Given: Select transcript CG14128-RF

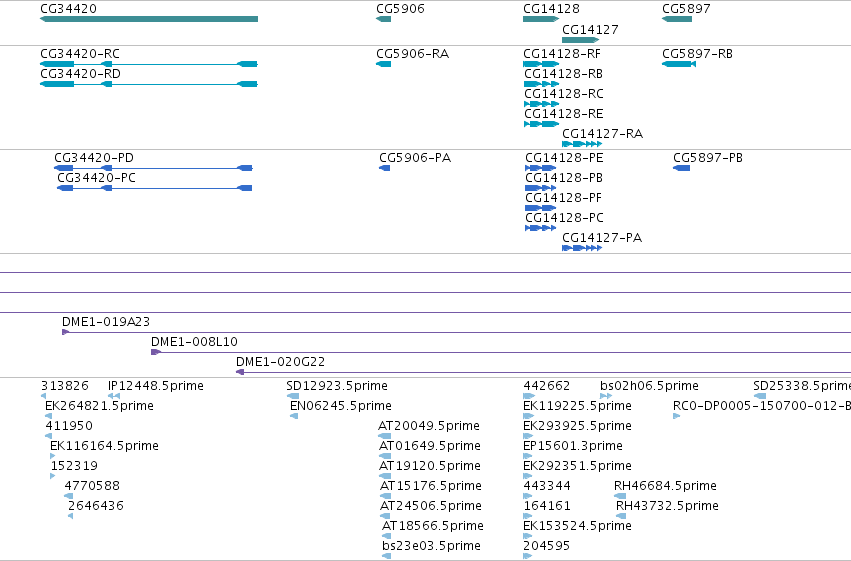Looking at the screenshot, I should 541,64.
